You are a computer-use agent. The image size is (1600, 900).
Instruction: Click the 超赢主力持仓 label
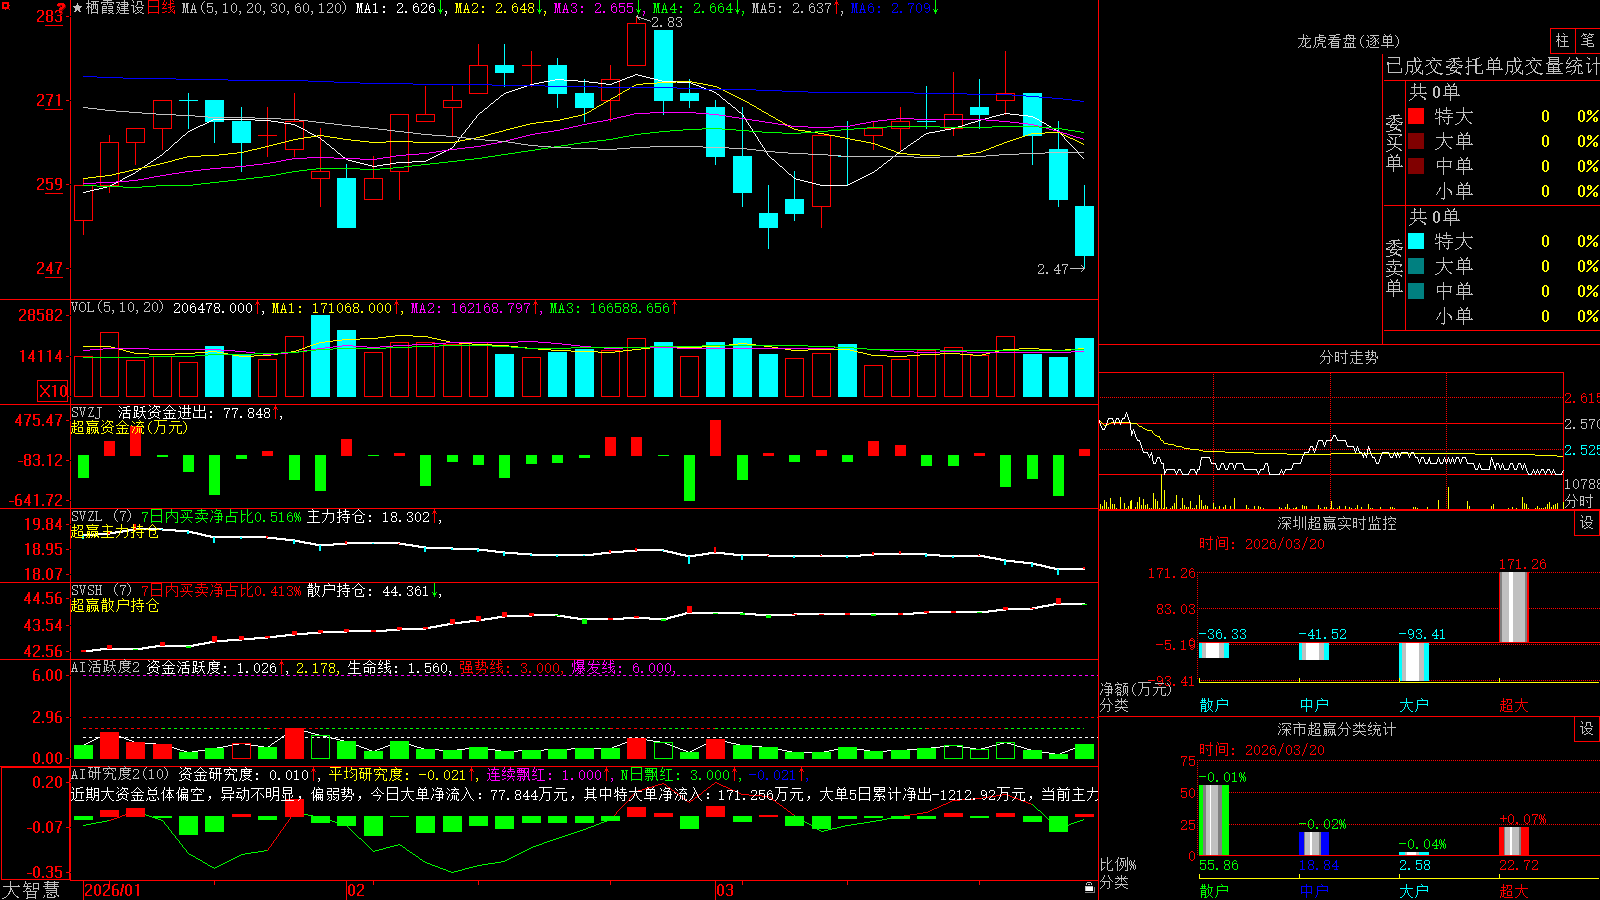click(x=115, y=531)
